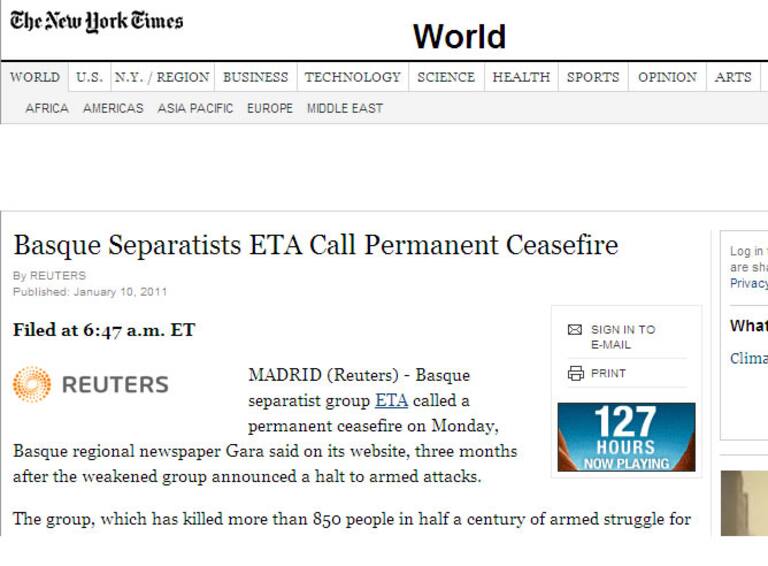
Task: Switch to the Business section
Action: [255, 77]
